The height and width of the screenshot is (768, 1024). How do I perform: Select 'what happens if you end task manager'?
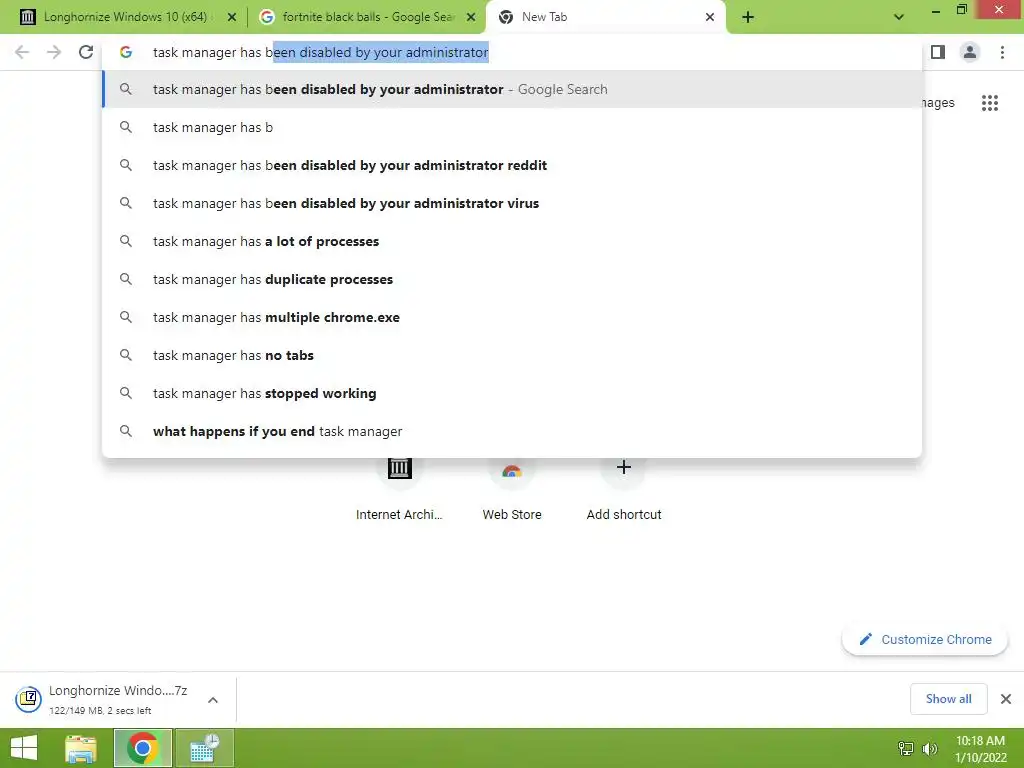pyautogui.click(x=512, y=431)
